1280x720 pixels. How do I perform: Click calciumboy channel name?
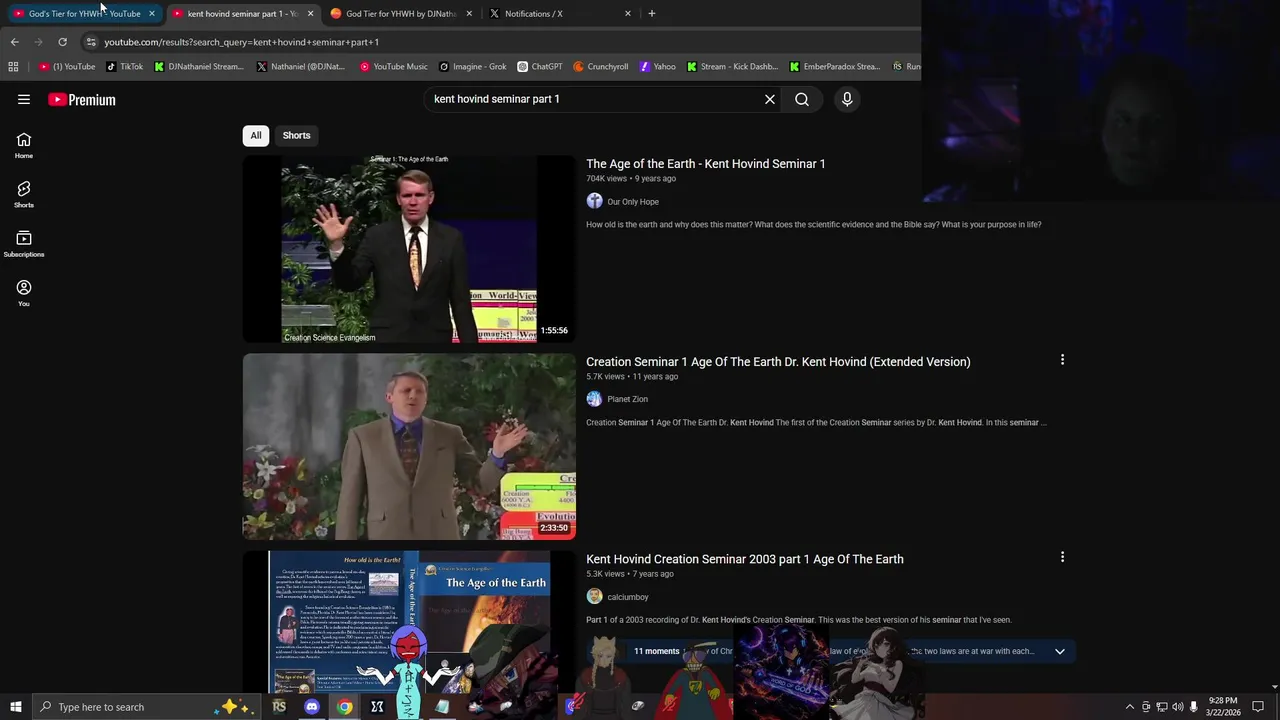pos(628,597)
